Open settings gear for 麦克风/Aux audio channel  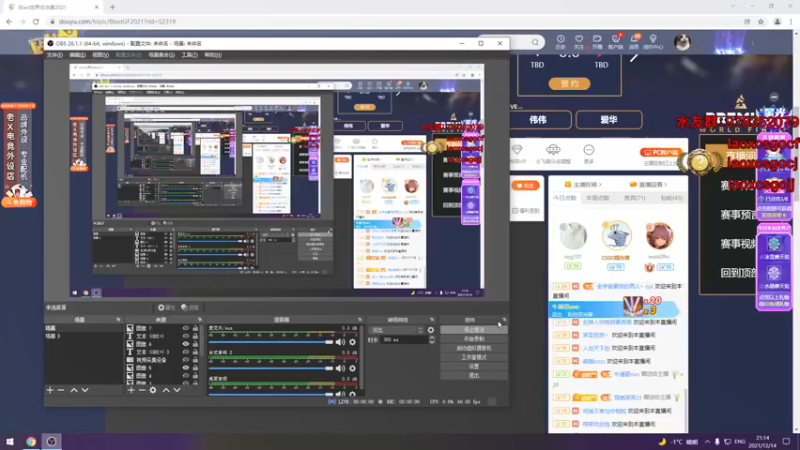tap(353, 342)
